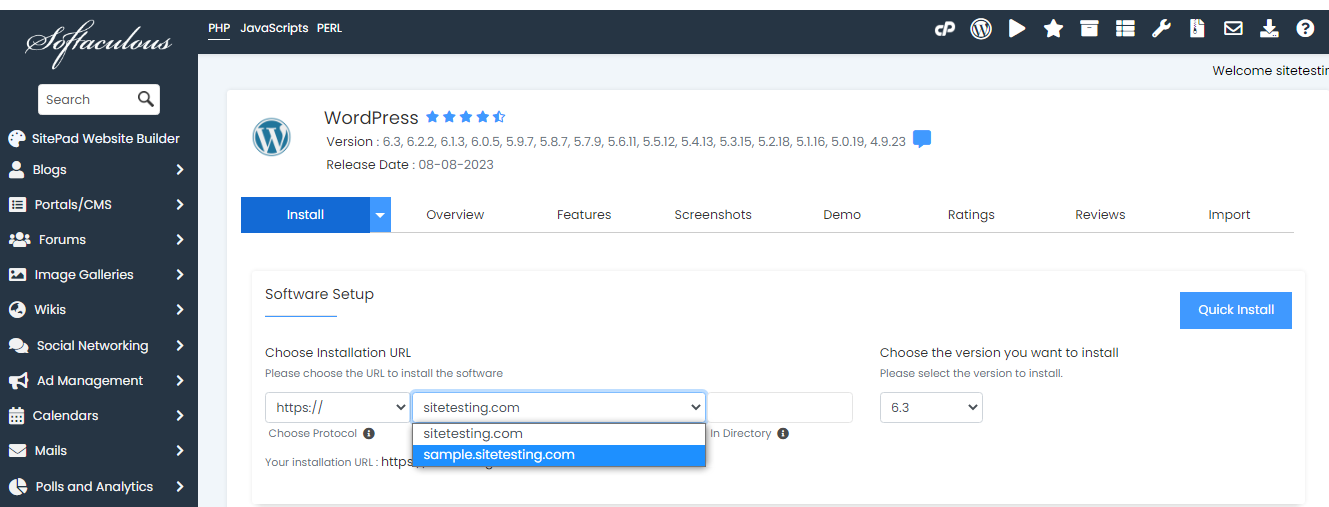This screenshot has width=1329, height=507.
Task: Select sitetesting.com option in domain list
Action: [559, 434]
